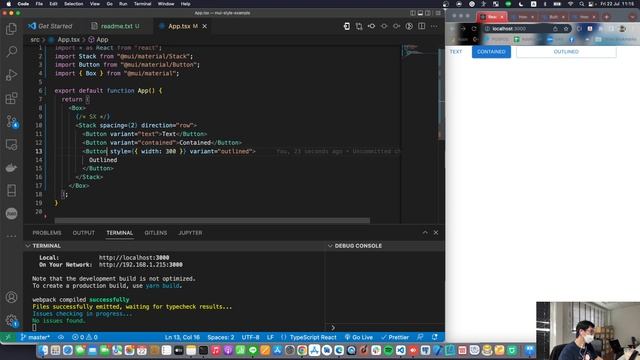Open Accounts icon in activity bar
Image resolution: width=640 pixels, height=360 pixels.
(x=11, y=297)
